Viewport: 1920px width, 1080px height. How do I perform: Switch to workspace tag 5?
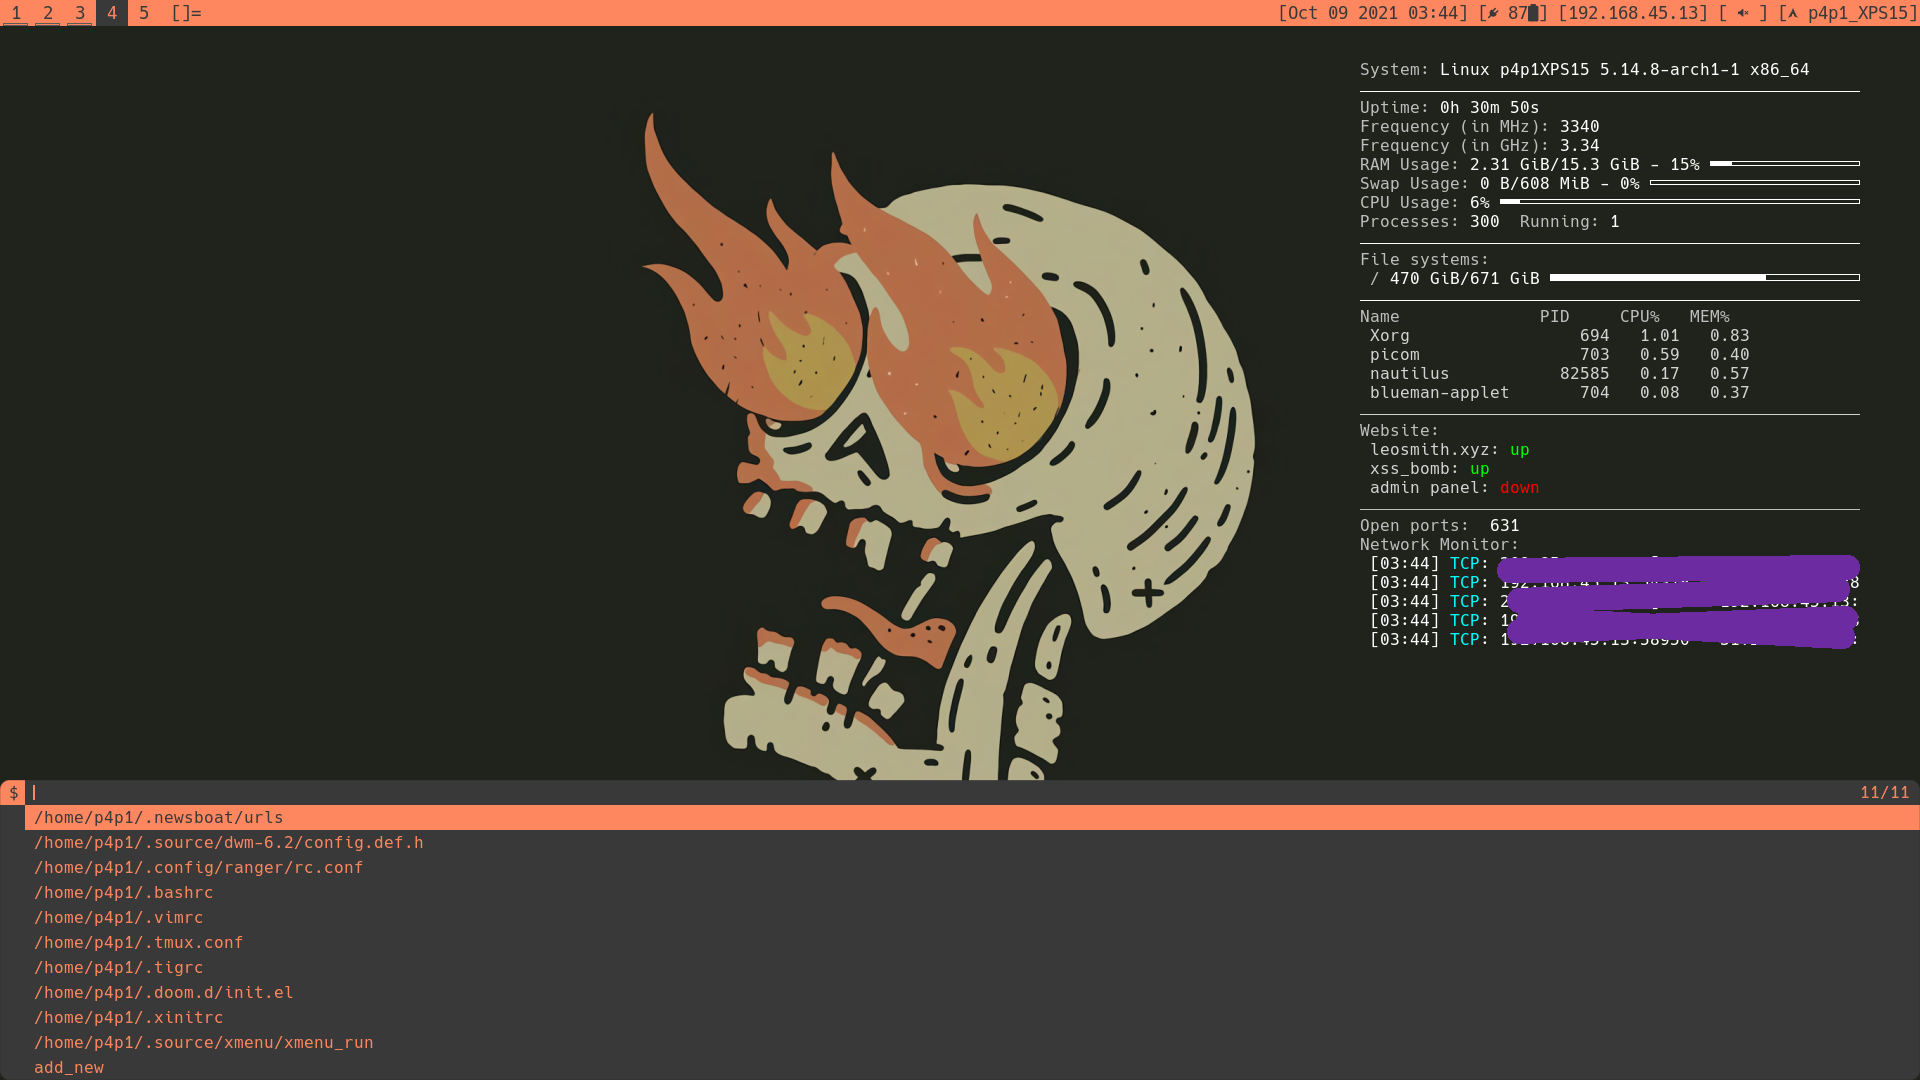tap(143, 13)
